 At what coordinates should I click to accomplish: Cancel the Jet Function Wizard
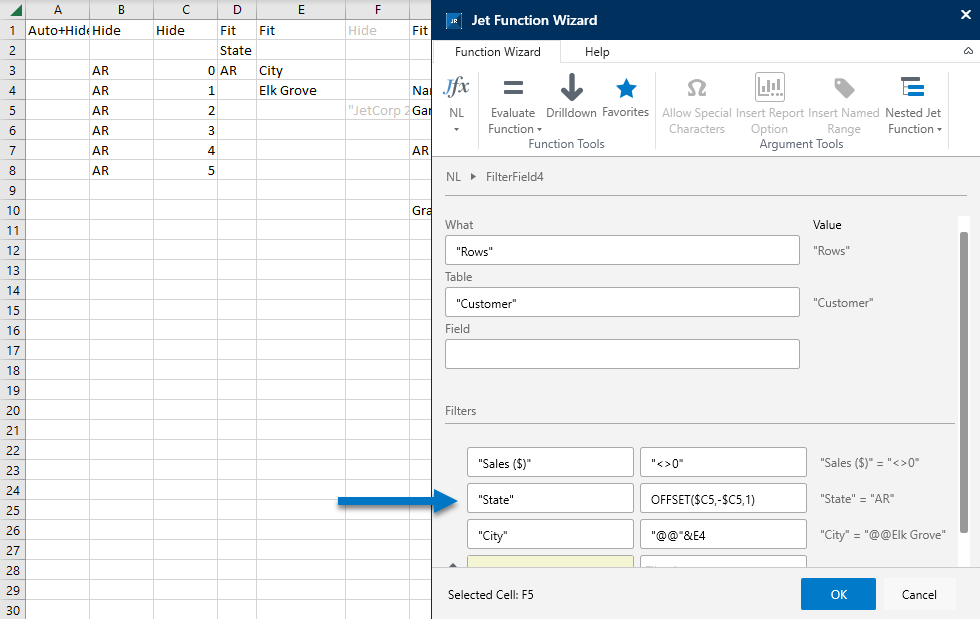pyautogui.click(x=919, y=594)
